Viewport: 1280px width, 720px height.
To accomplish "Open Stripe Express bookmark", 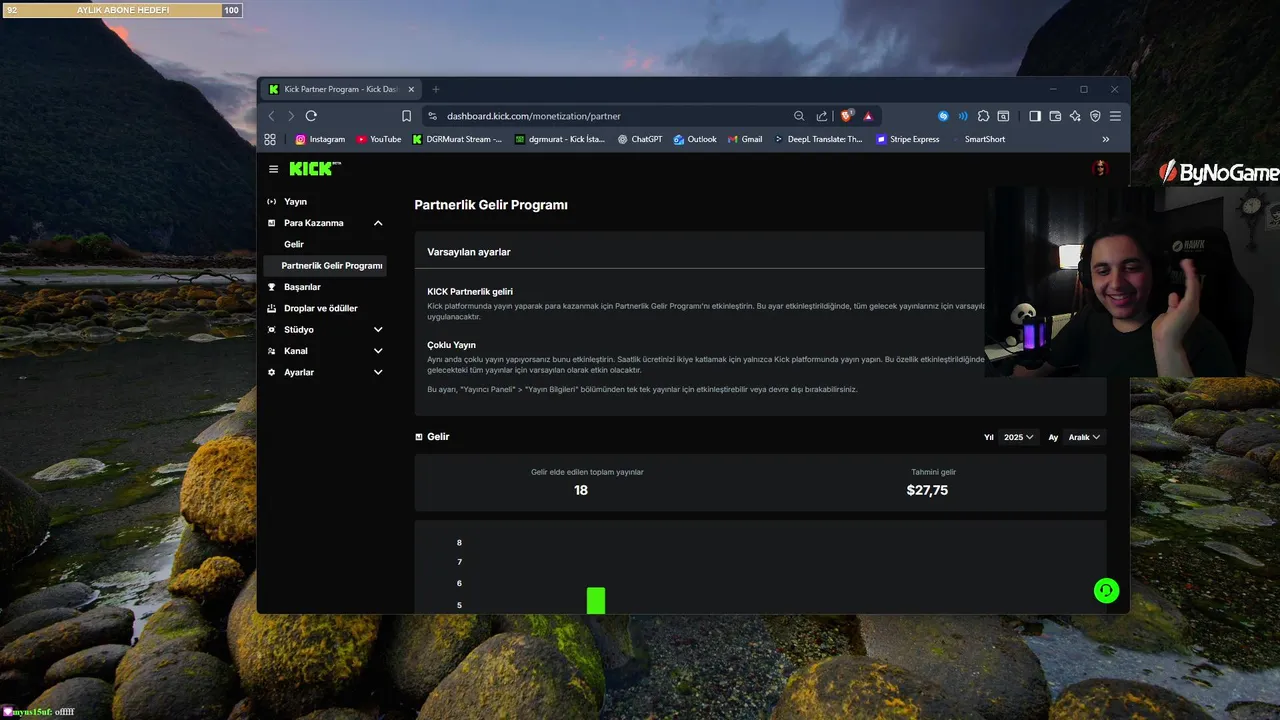I will click(908, 139).
